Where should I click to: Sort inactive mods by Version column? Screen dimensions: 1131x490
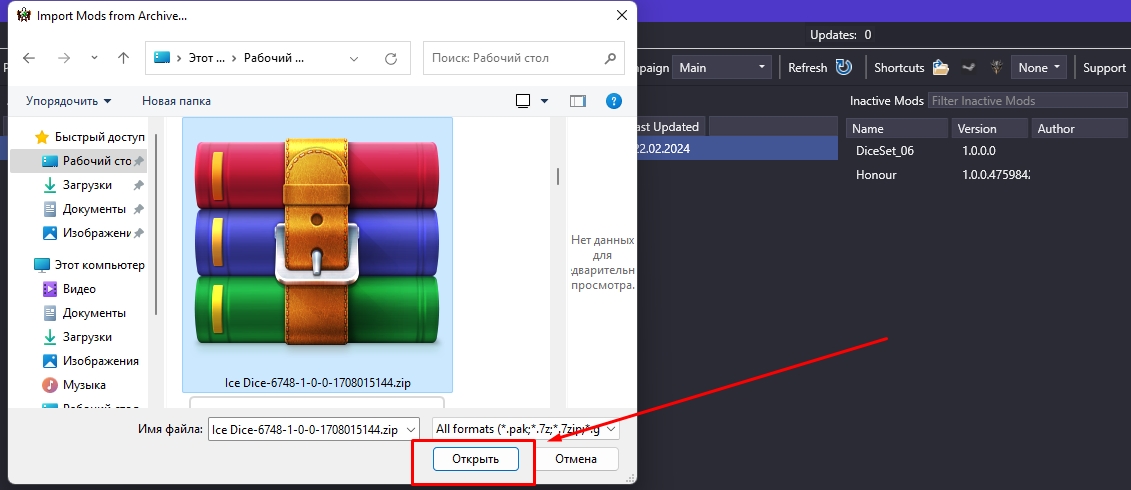(990, 128)
